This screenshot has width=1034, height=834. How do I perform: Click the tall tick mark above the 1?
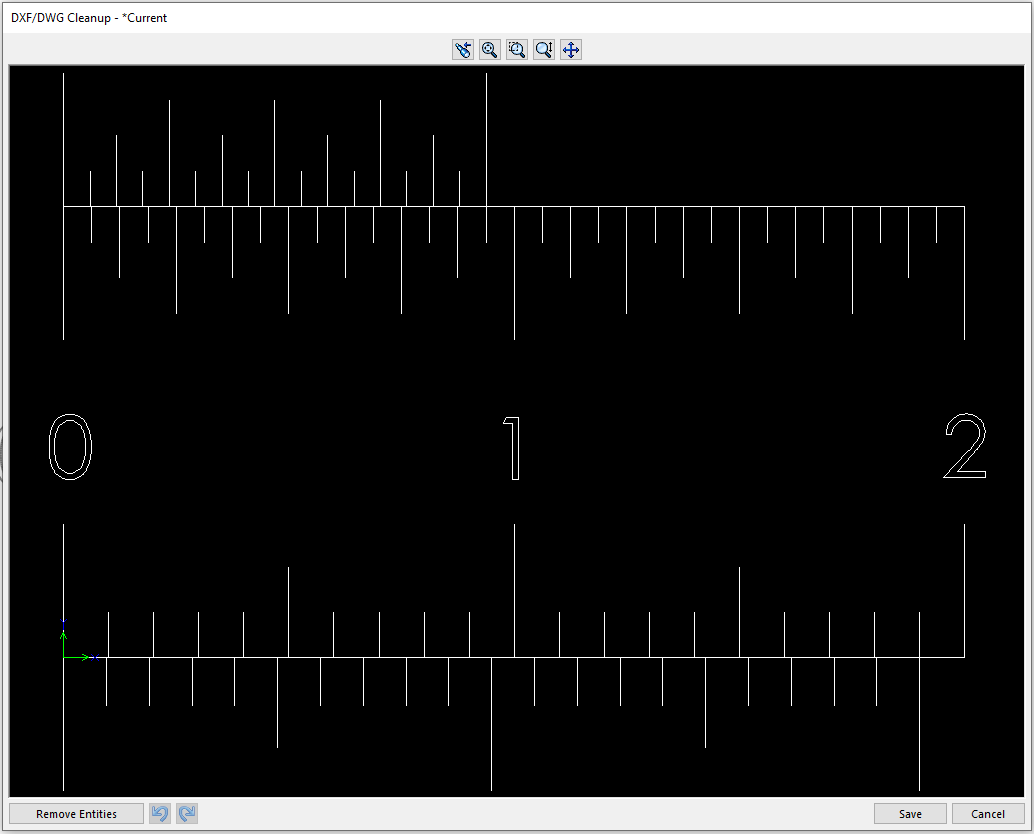486,130
